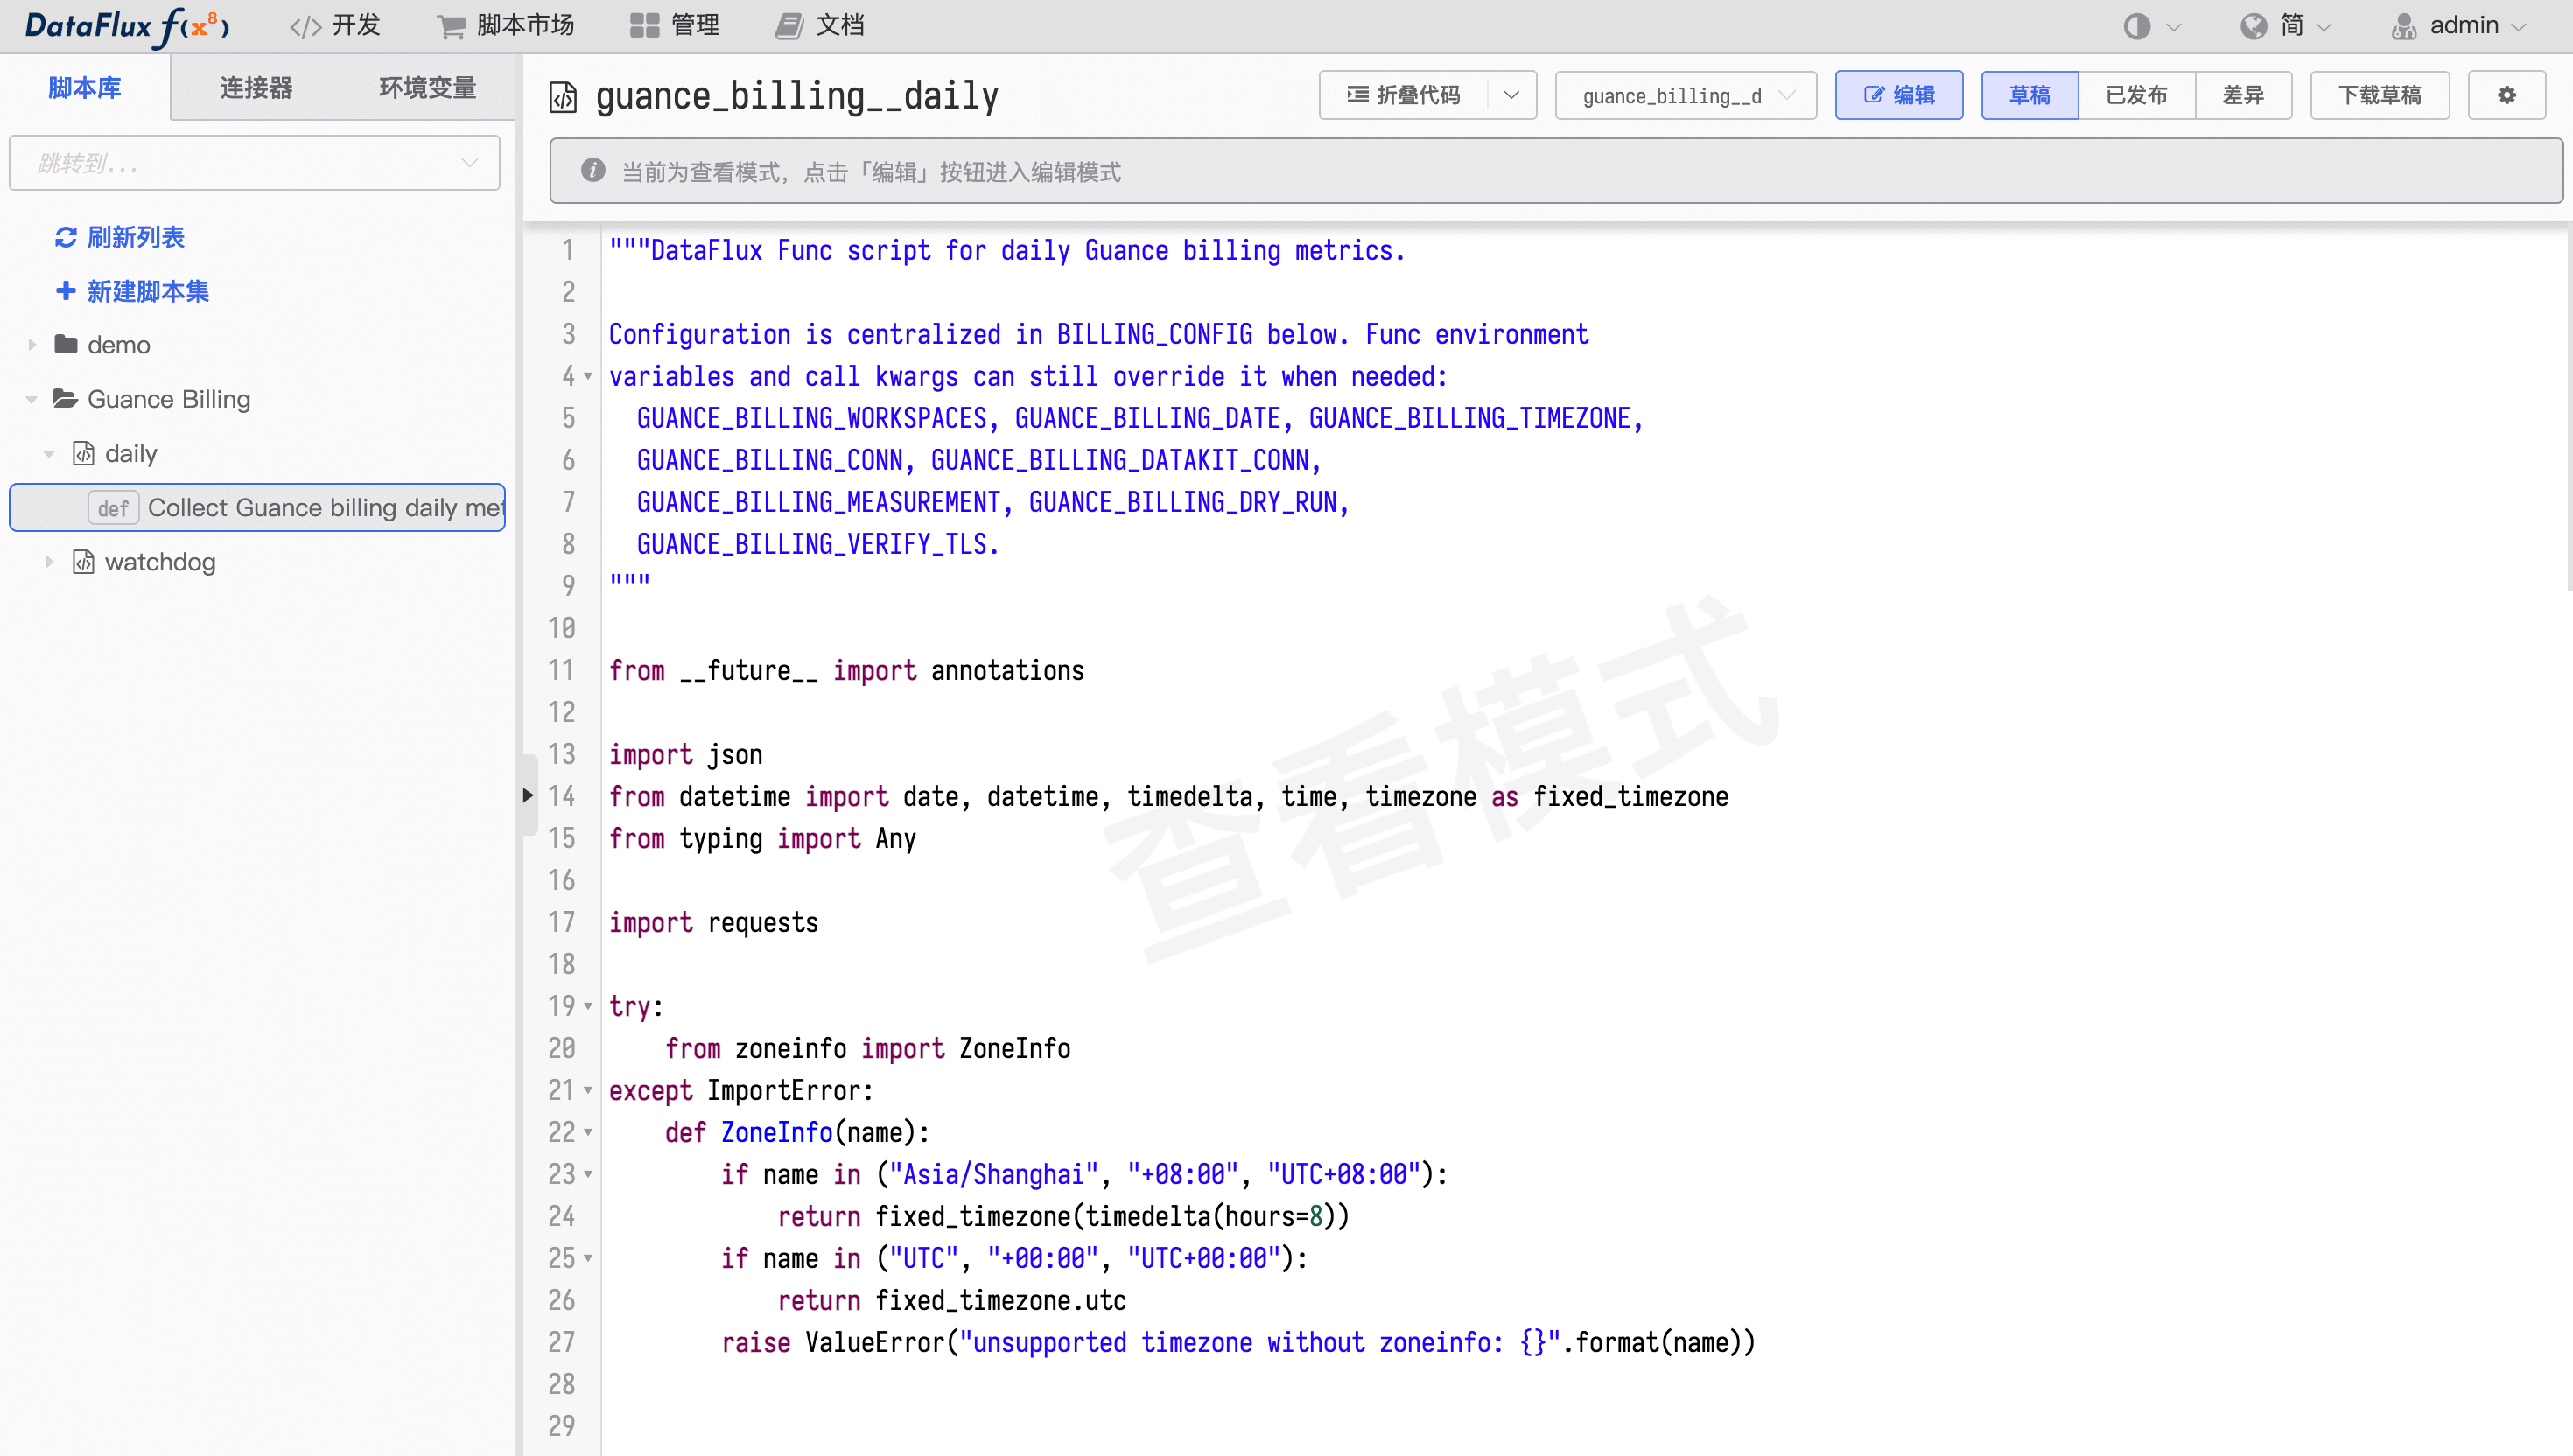Click the 'import requests' line
Screen dimensions: 2573x1456
[x=714, y=922]
